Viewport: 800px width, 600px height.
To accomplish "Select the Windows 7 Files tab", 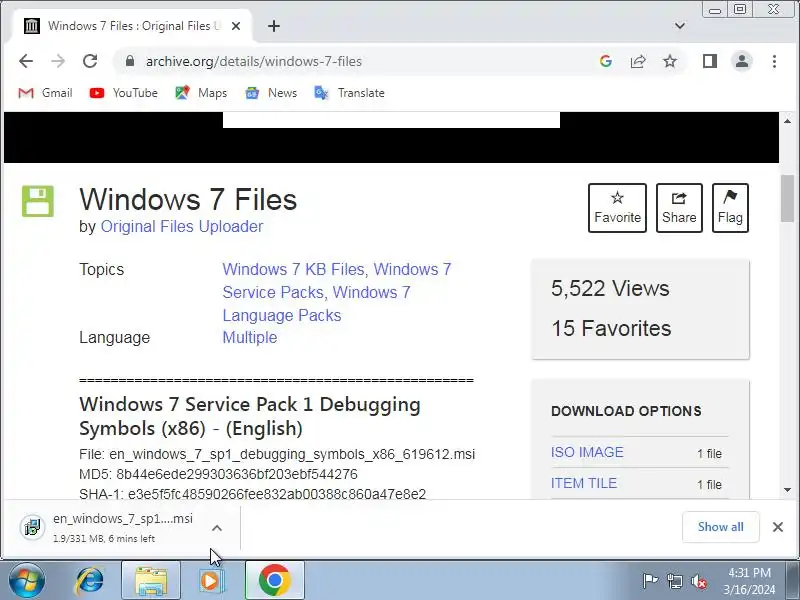I will coord(132,26).
